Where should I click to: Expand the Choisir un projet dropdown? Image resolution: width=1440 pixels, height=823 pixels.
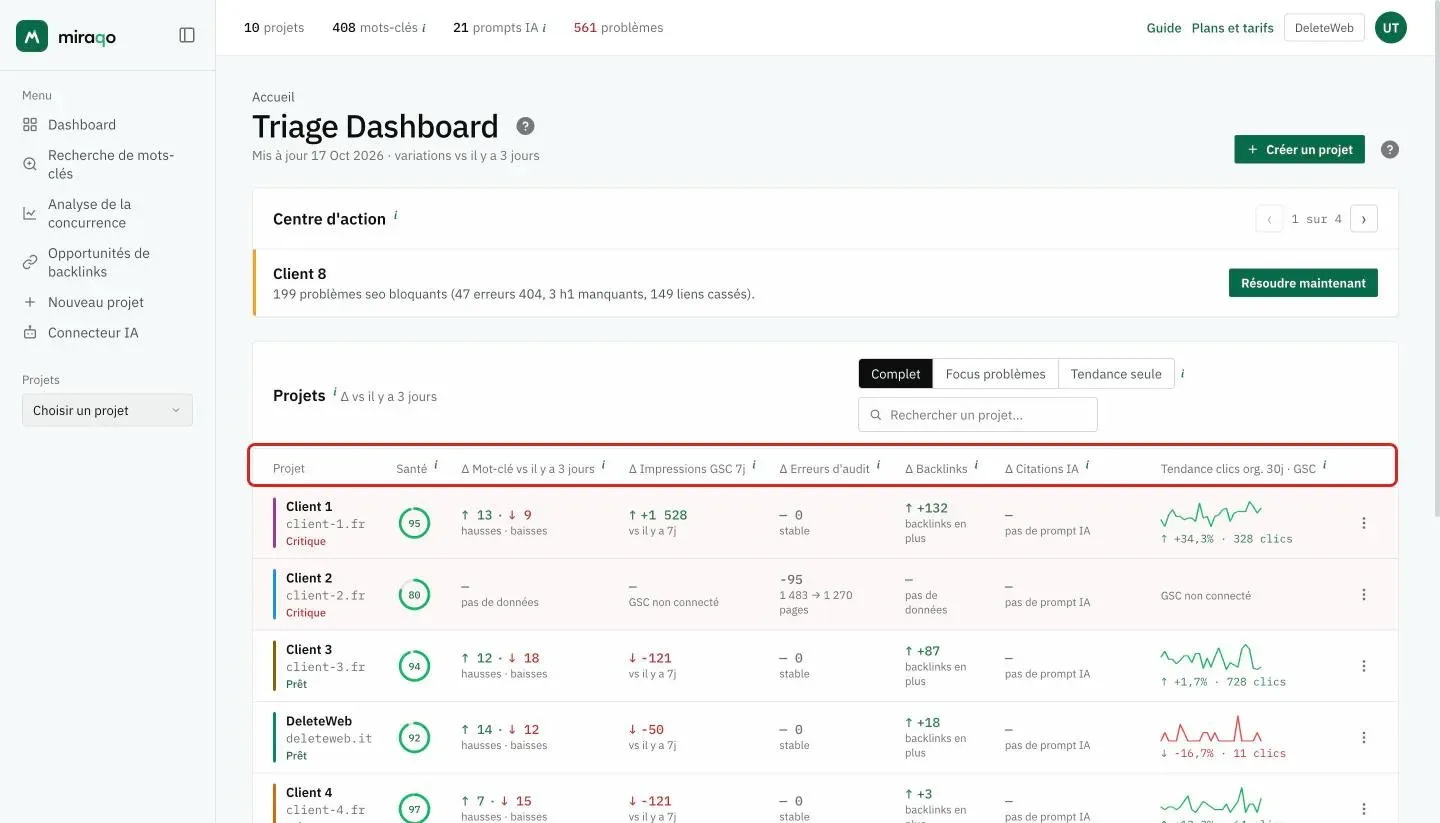point(107,410)
